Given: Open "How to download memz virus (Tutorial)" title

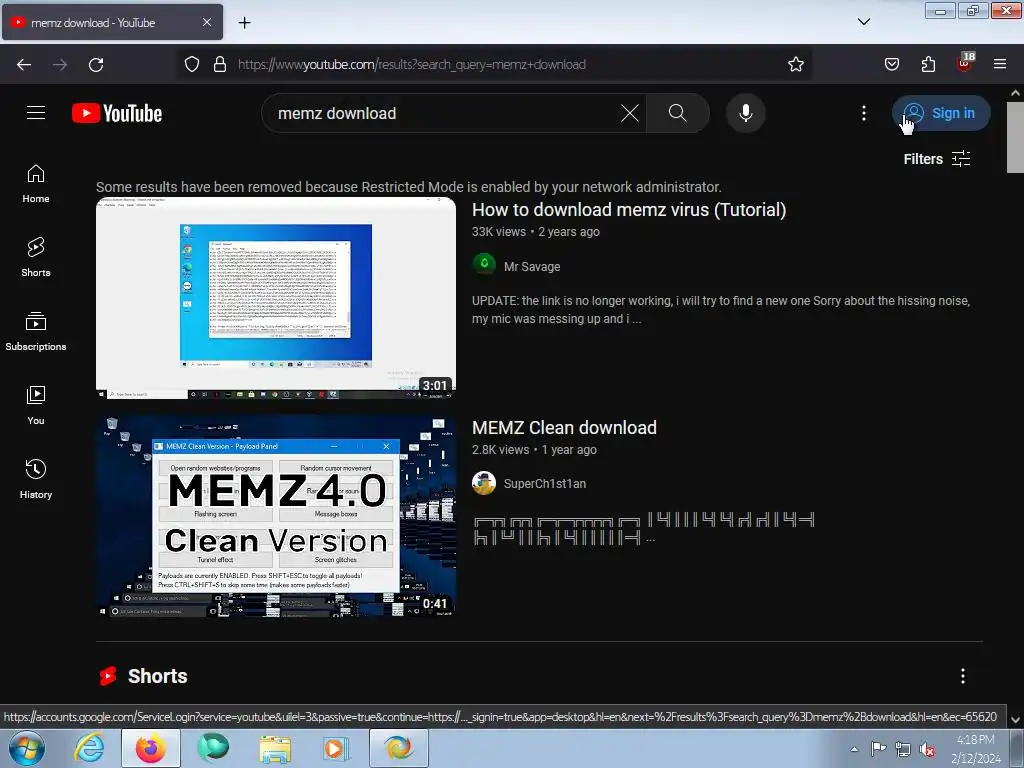Looking at the screenshot, I should coord(629,210).
